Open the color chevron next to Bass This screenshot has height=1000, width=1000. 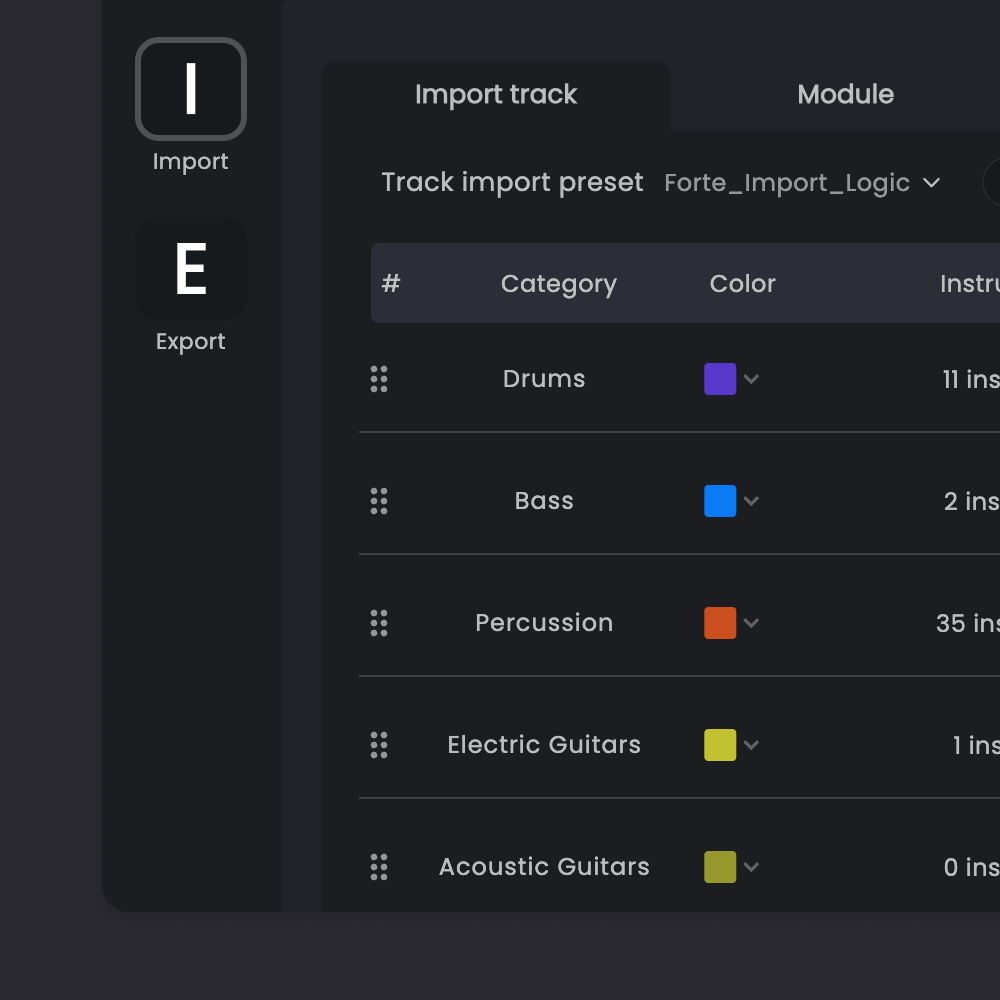click(753, 501)
